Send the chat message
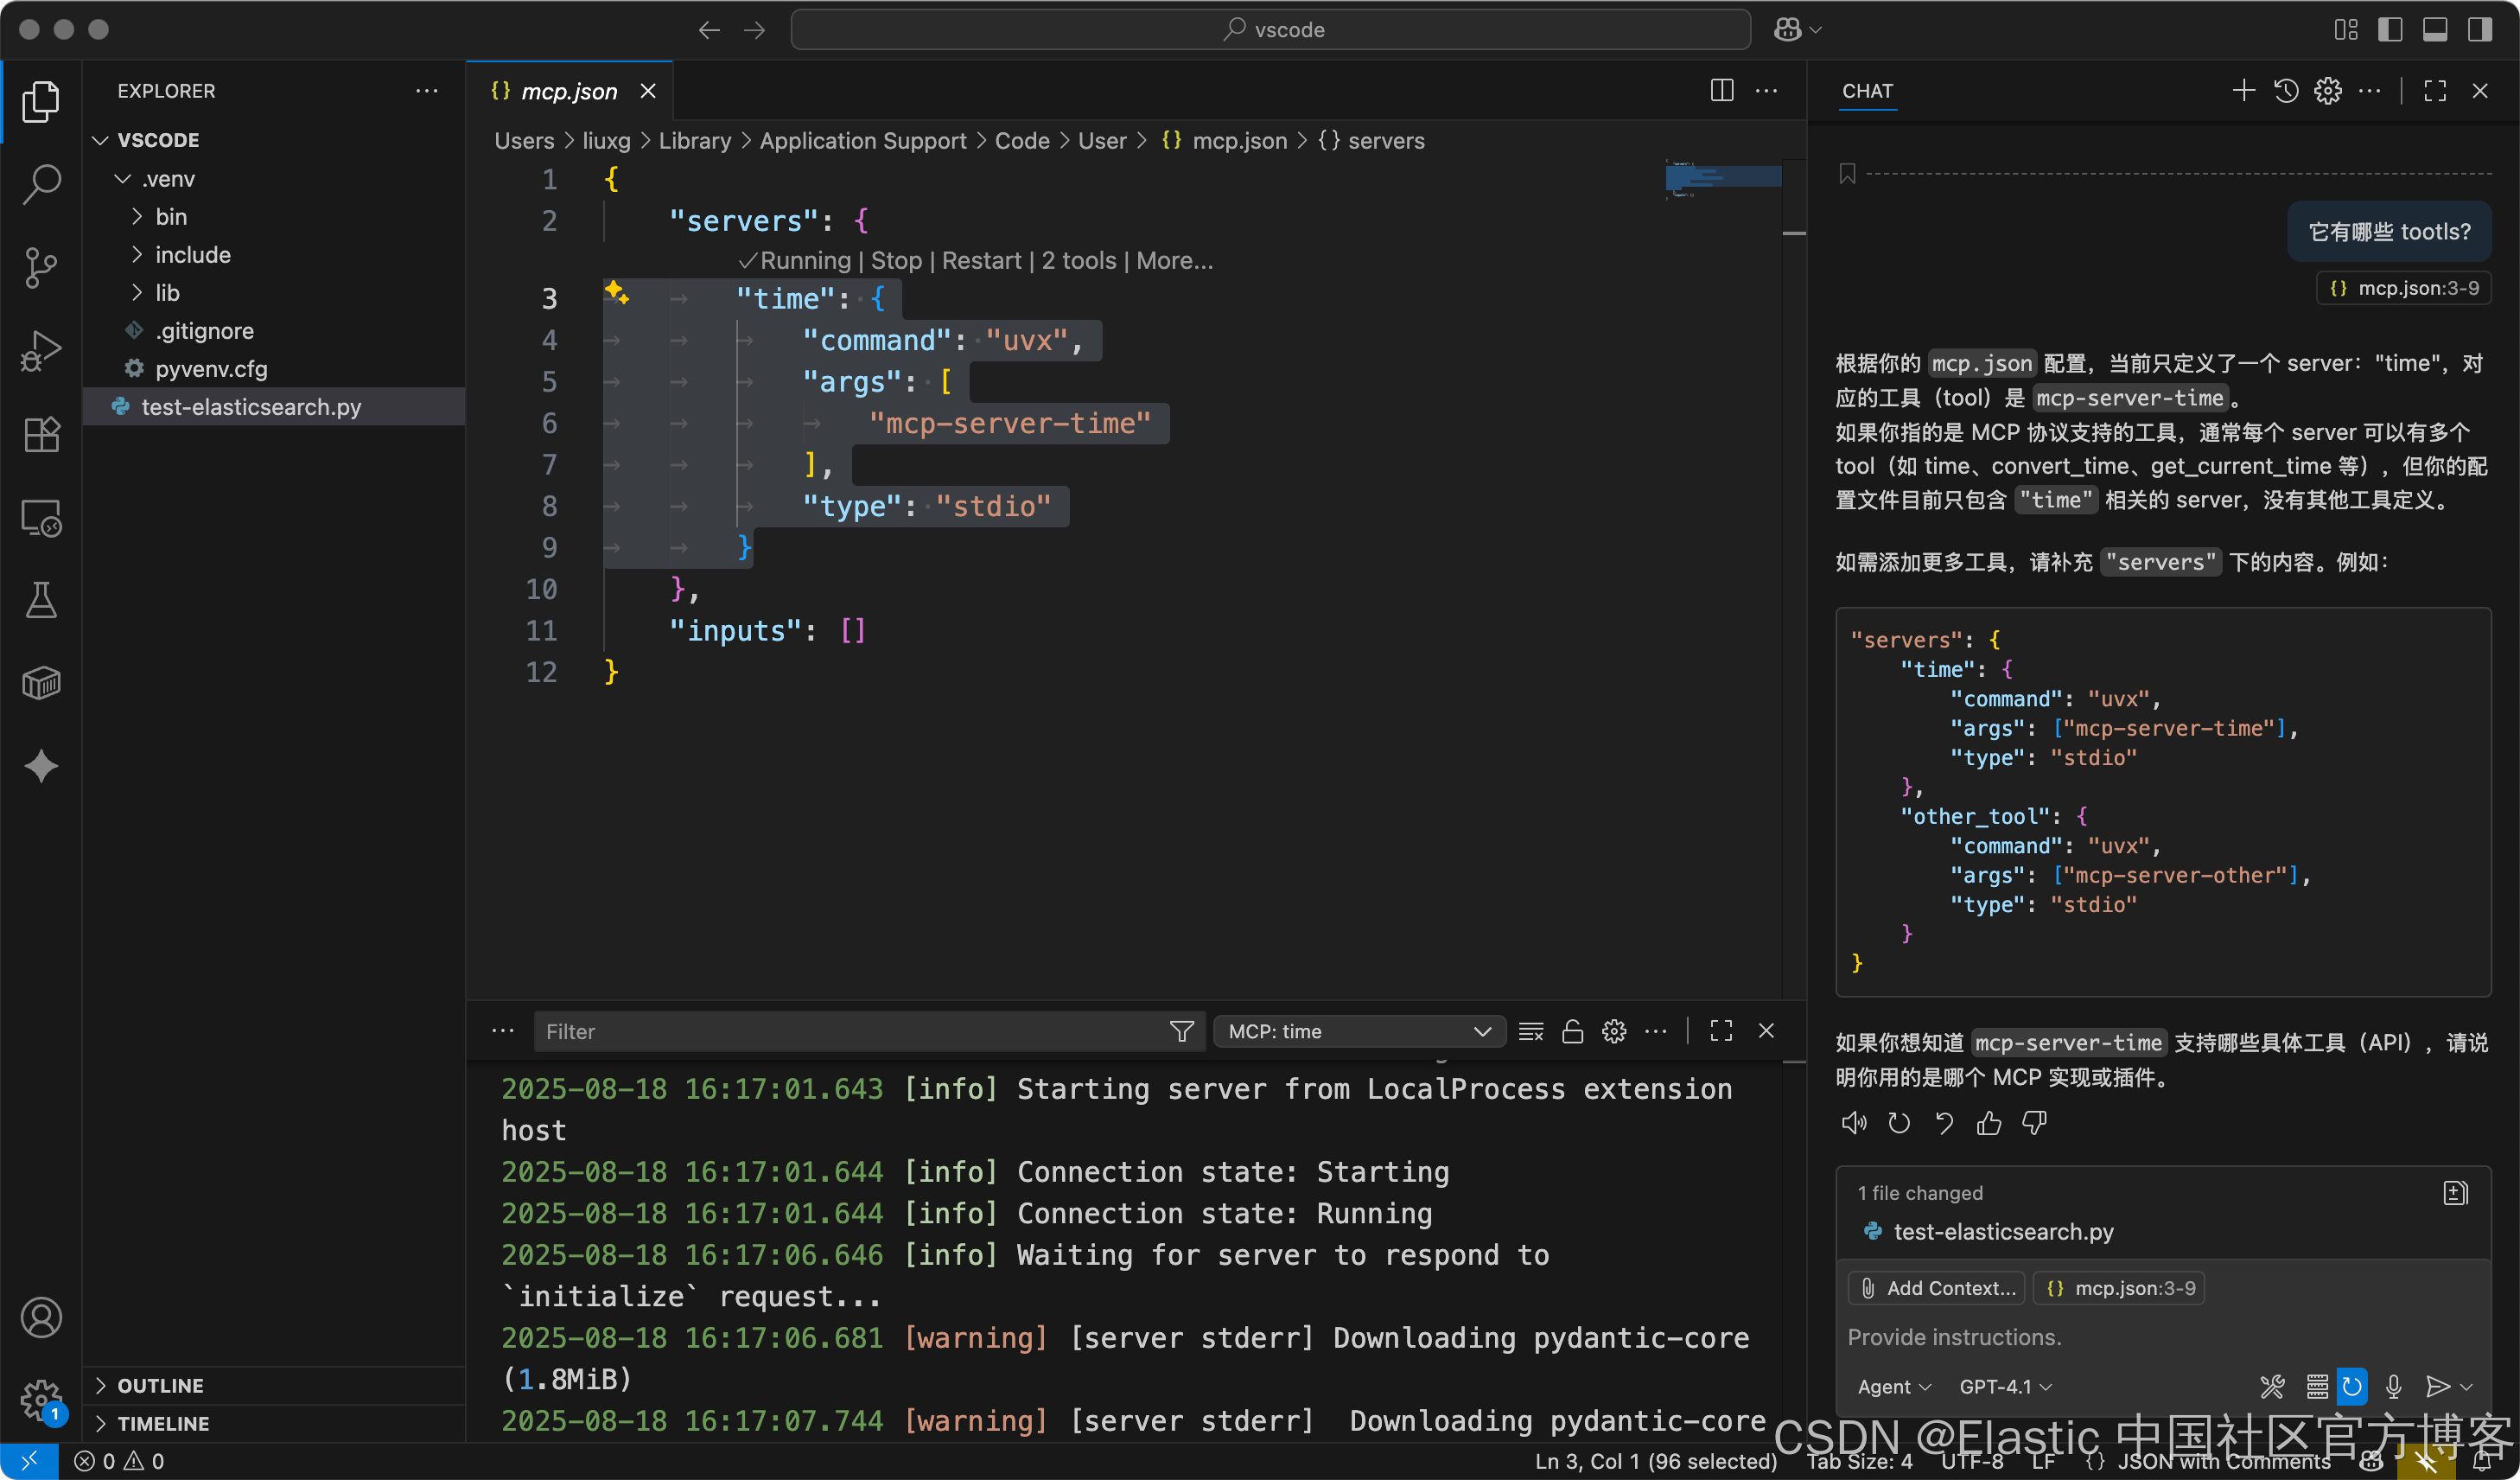Viewport: 2520px width, 1480px height. (2437, 1386)
